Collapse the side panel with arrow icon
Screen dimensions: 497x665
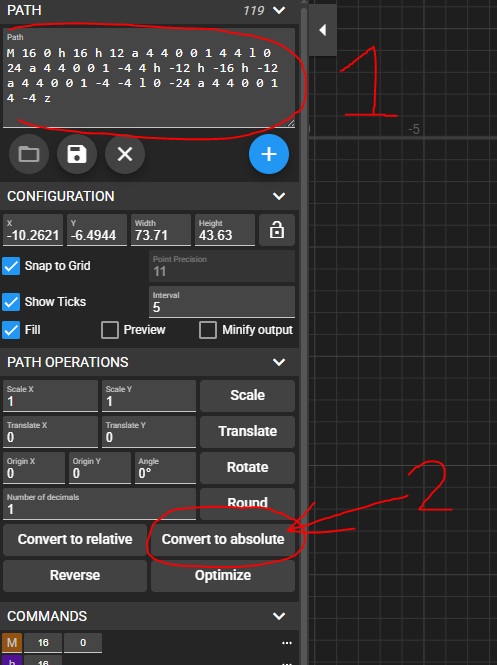(x=323, y=30)
